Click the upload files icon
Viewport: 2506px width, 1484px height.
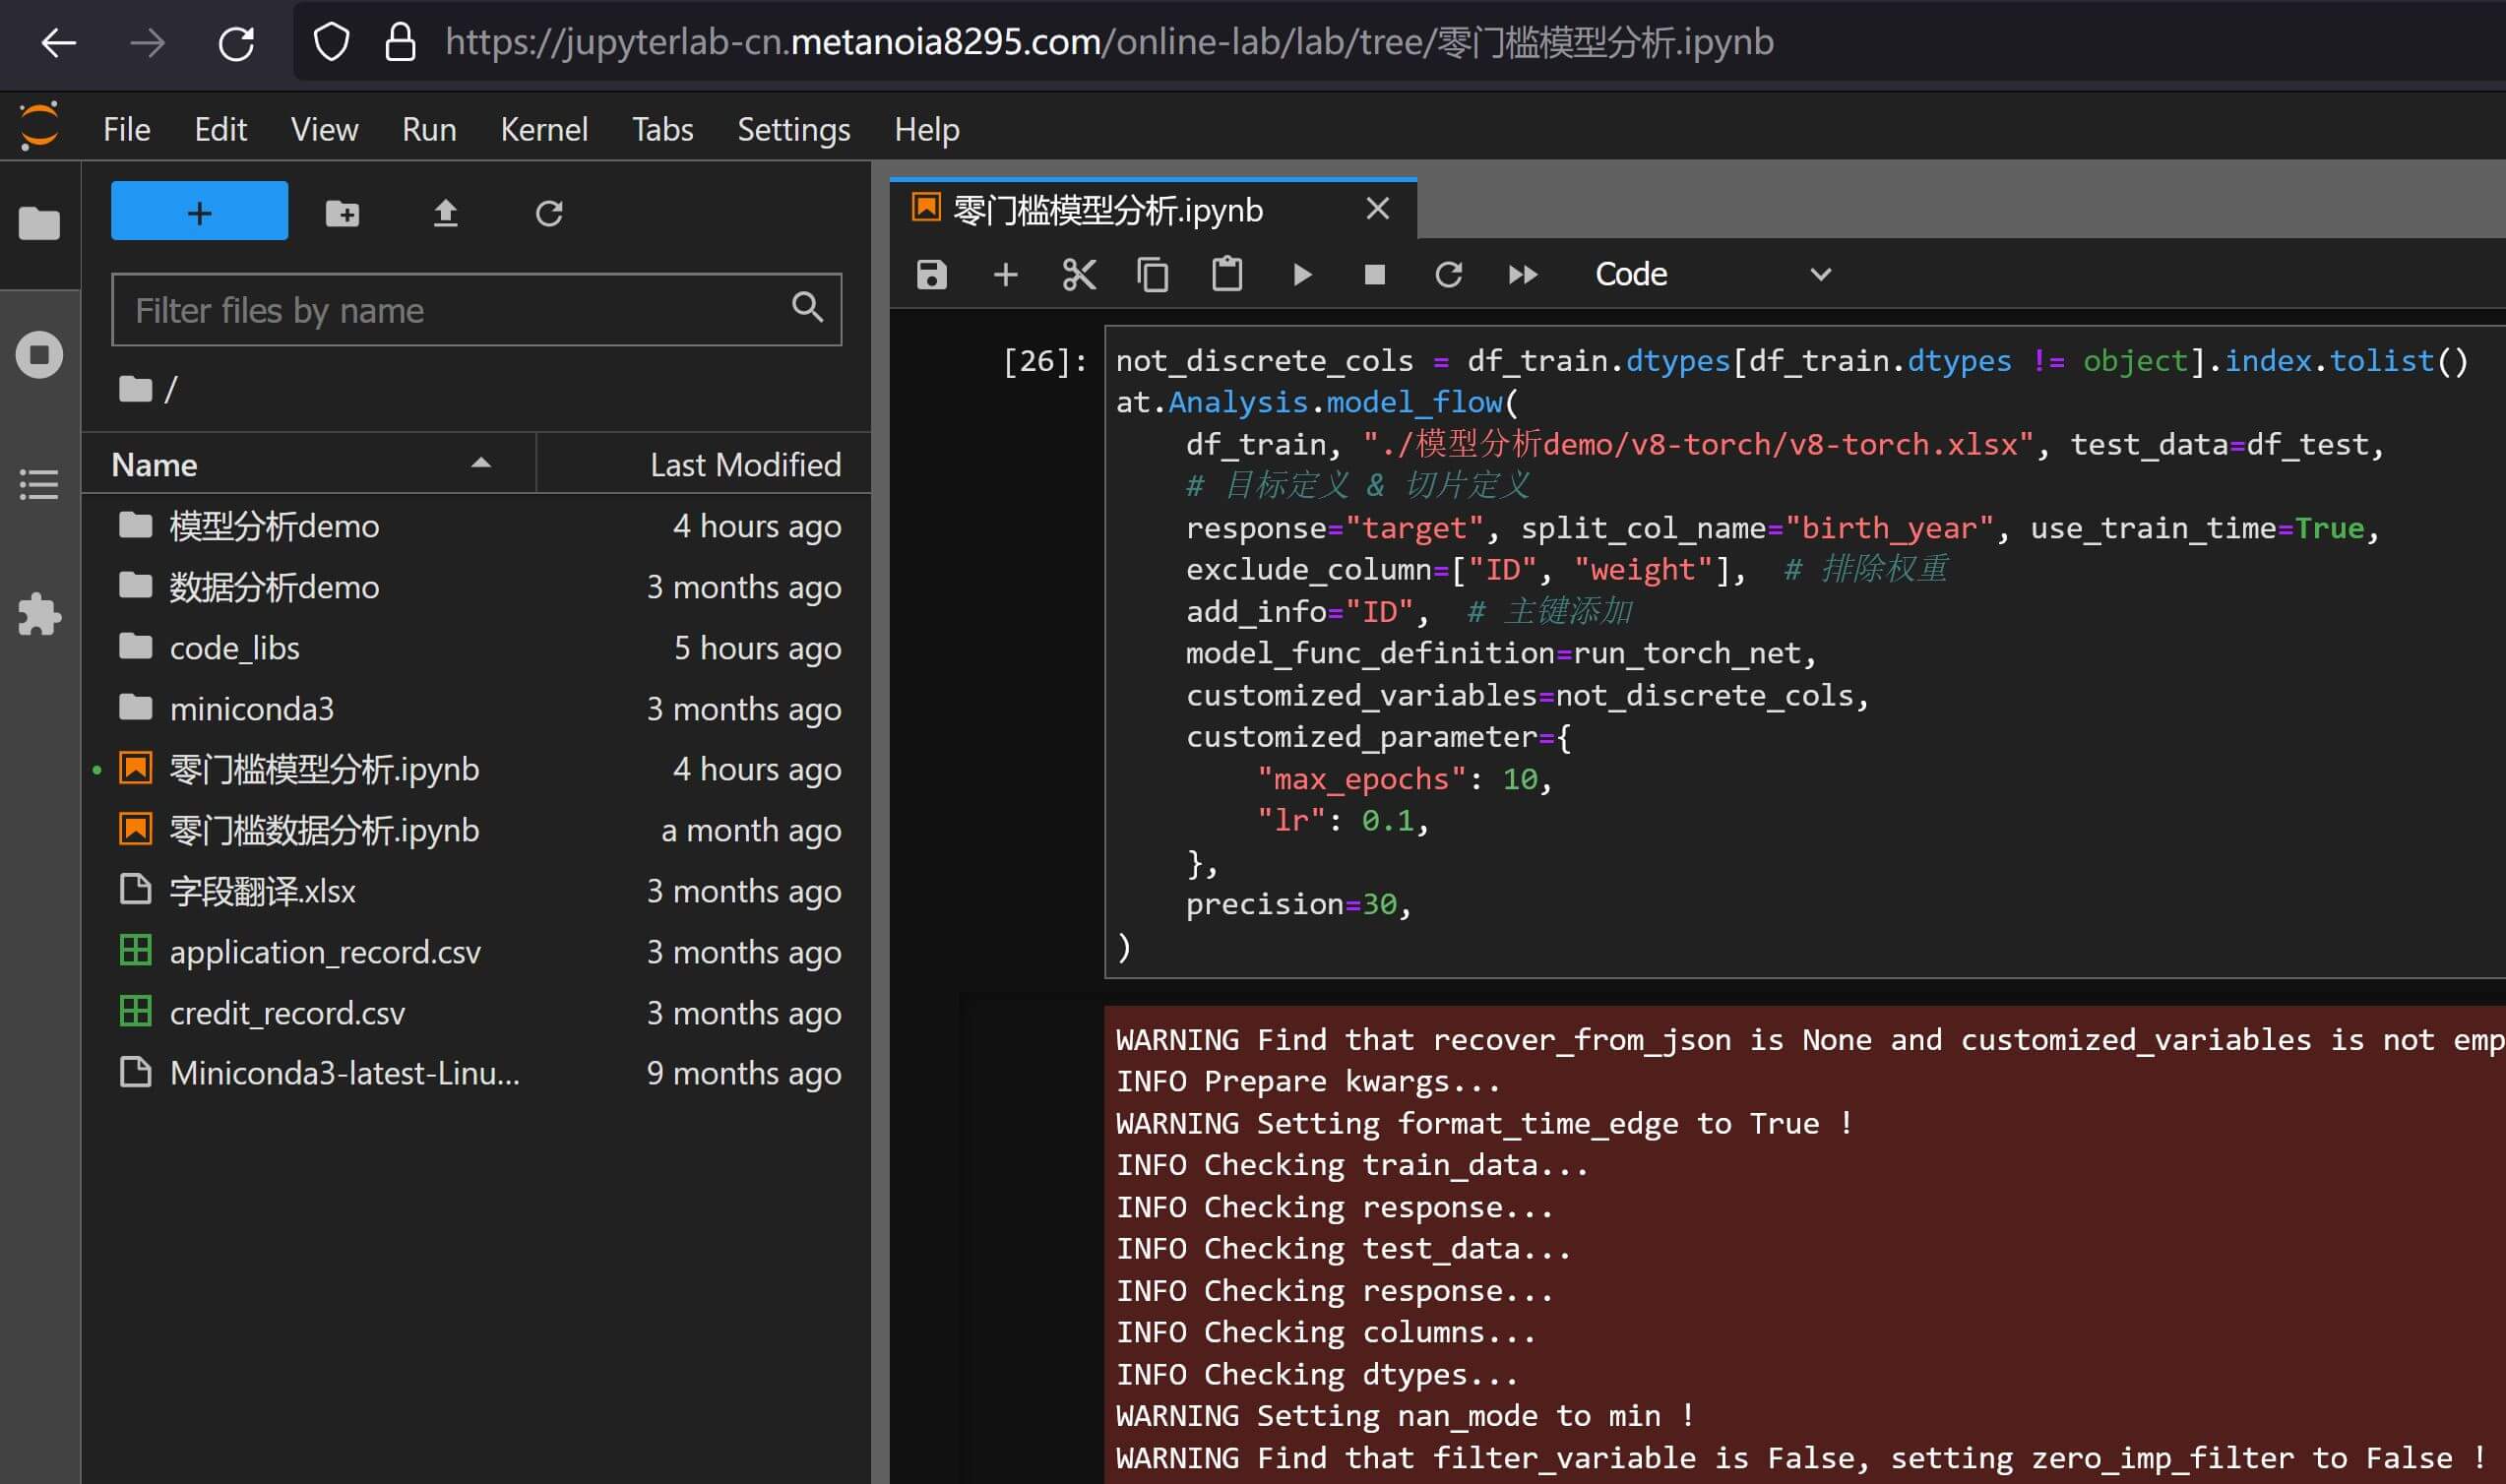pos(445,213)
